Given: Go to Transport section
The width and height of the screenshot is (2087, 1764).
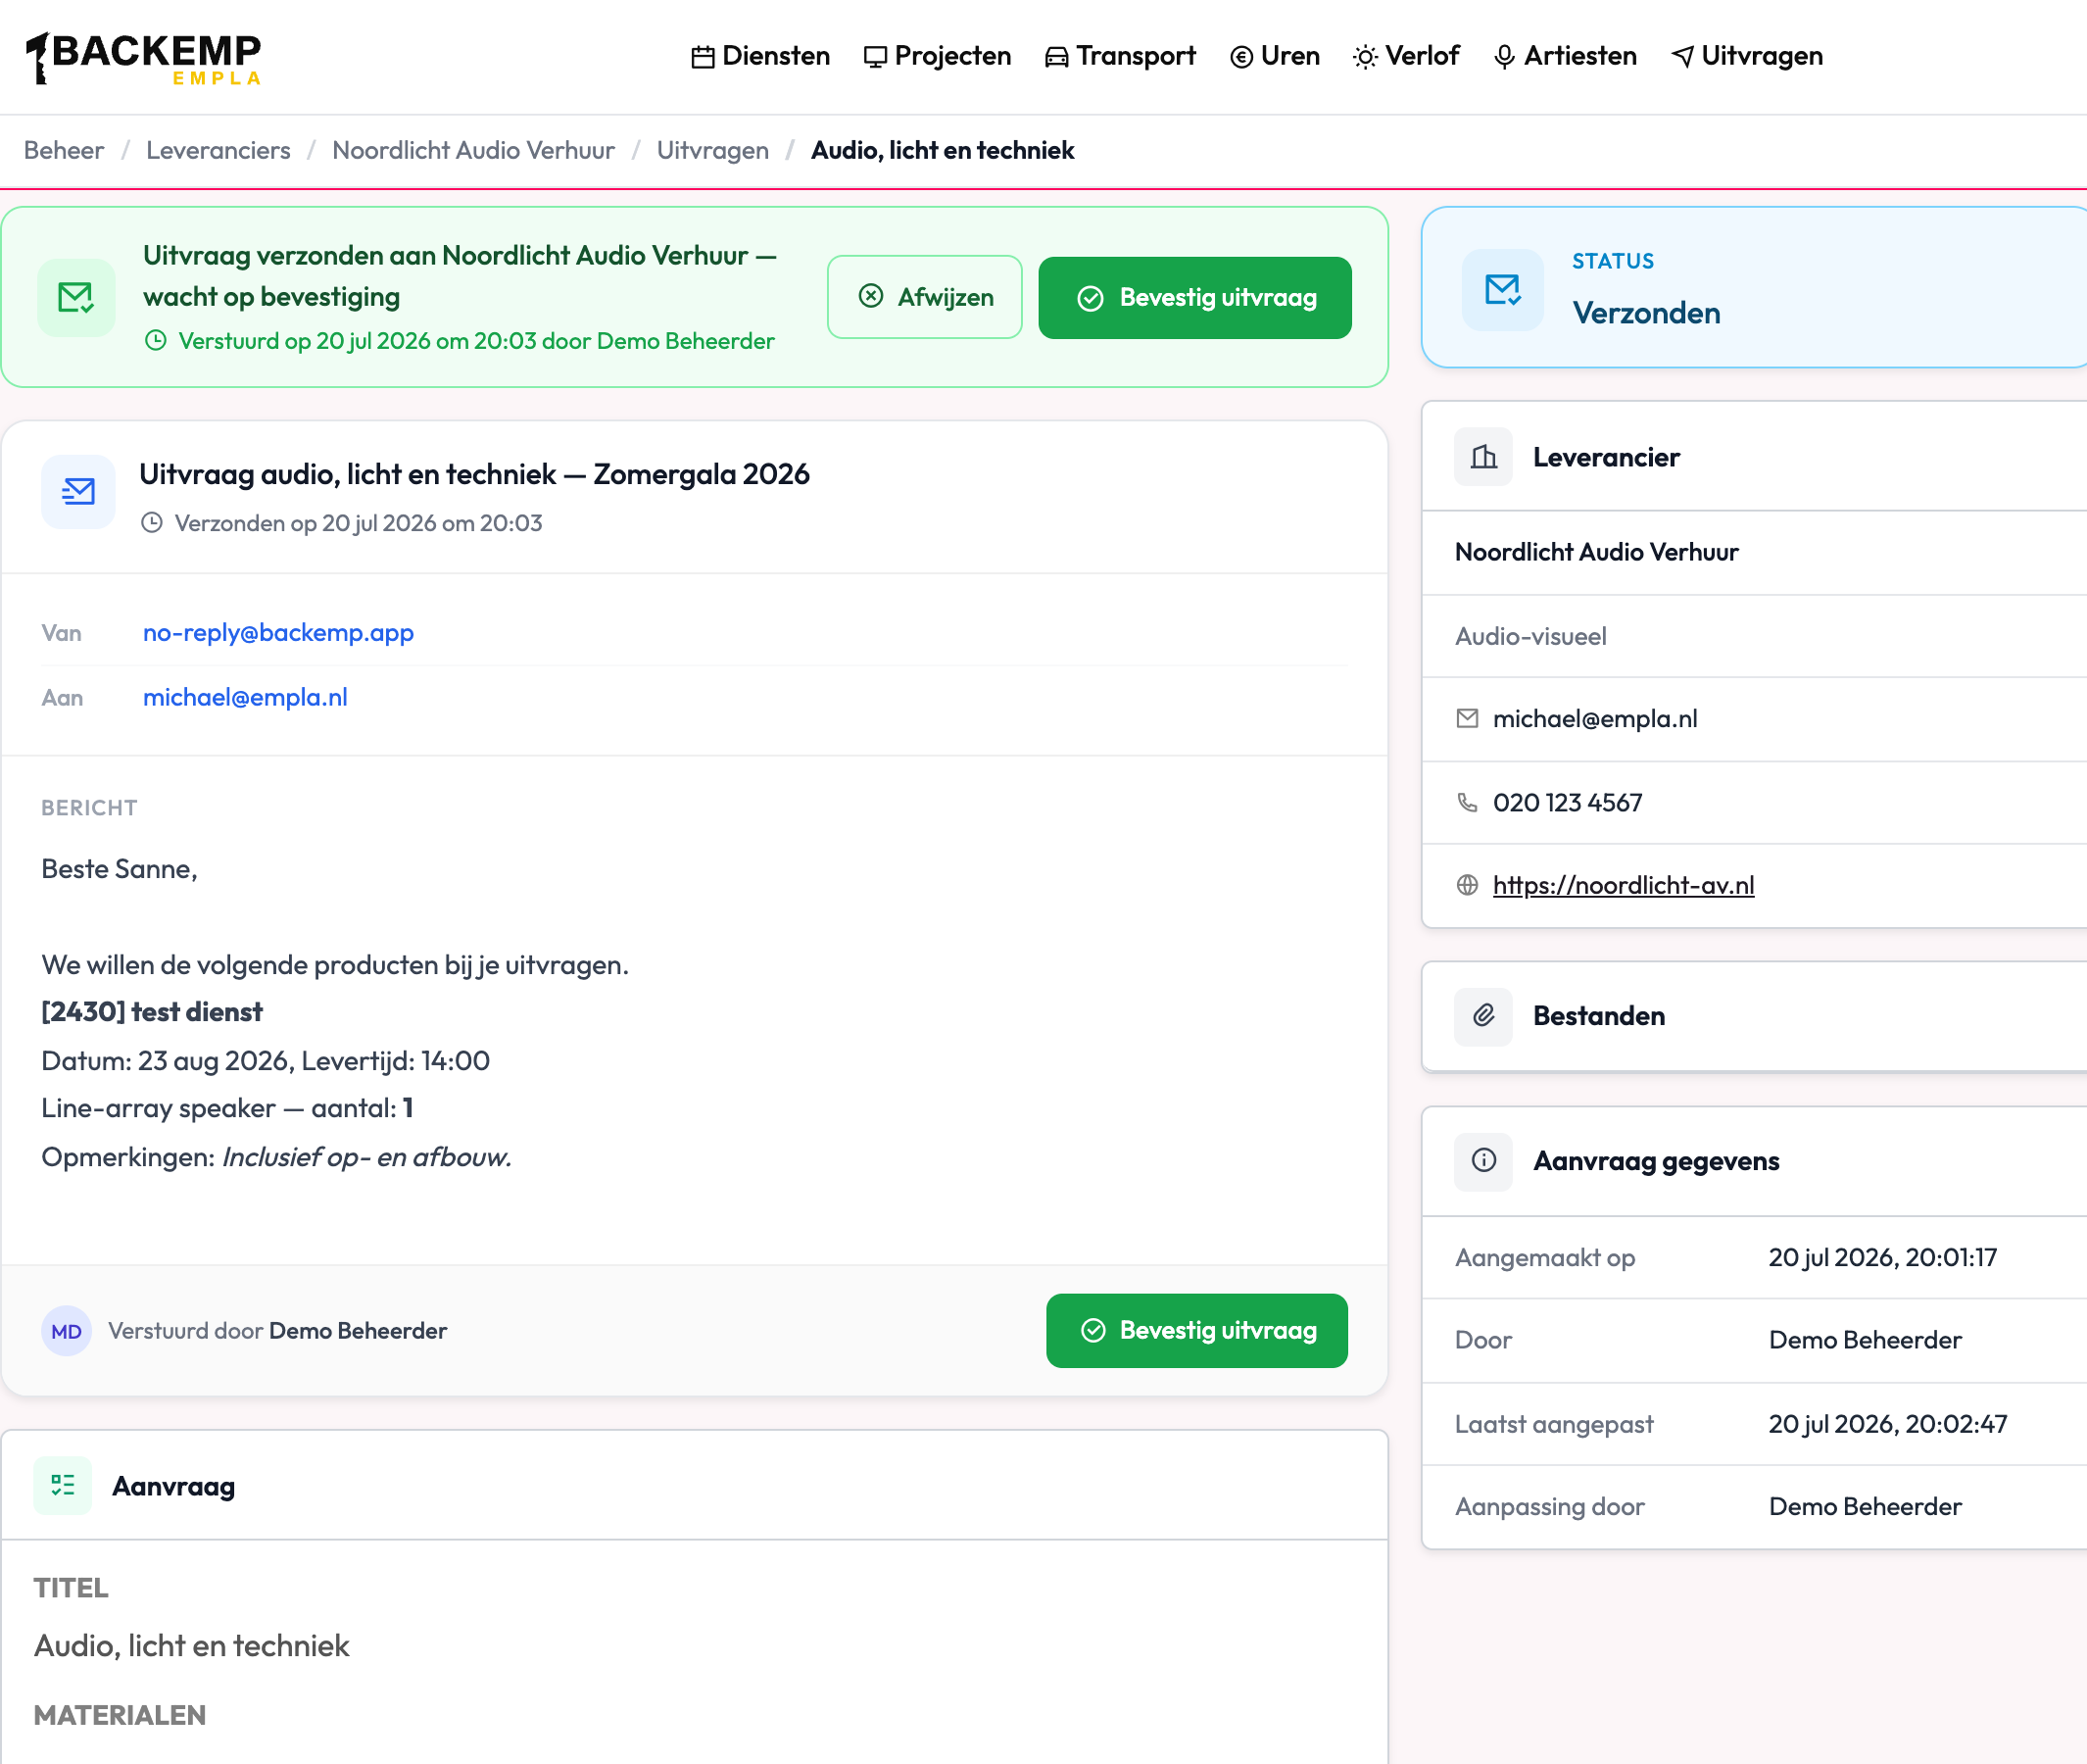Looking at the screenshot, I should [x=1121, y=56].
